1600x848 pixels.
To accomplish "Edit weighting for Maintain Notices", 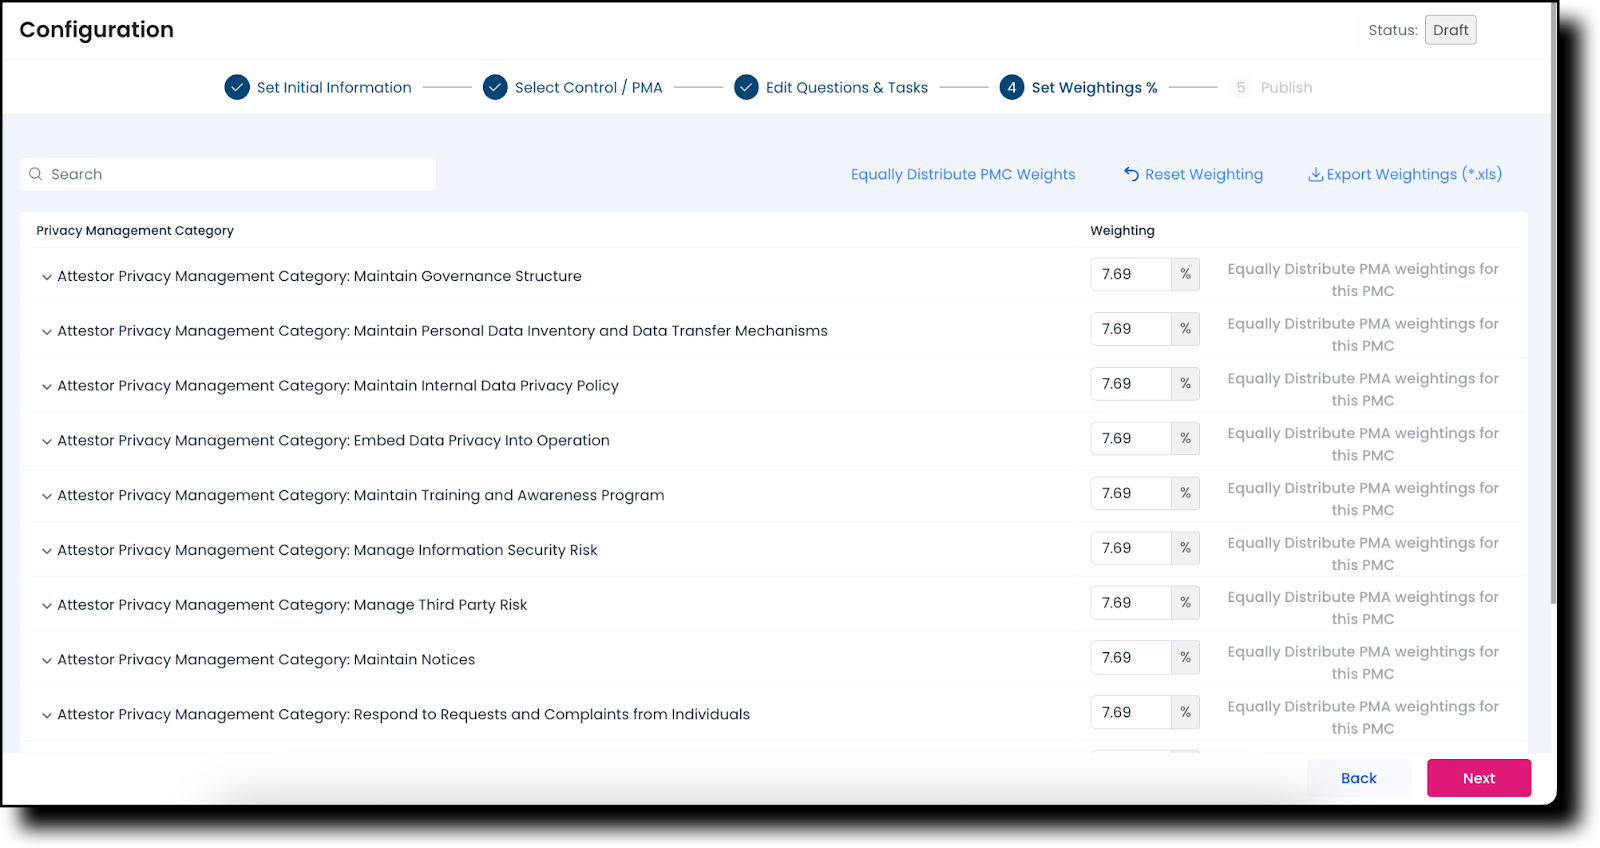I will (1130, 657).
